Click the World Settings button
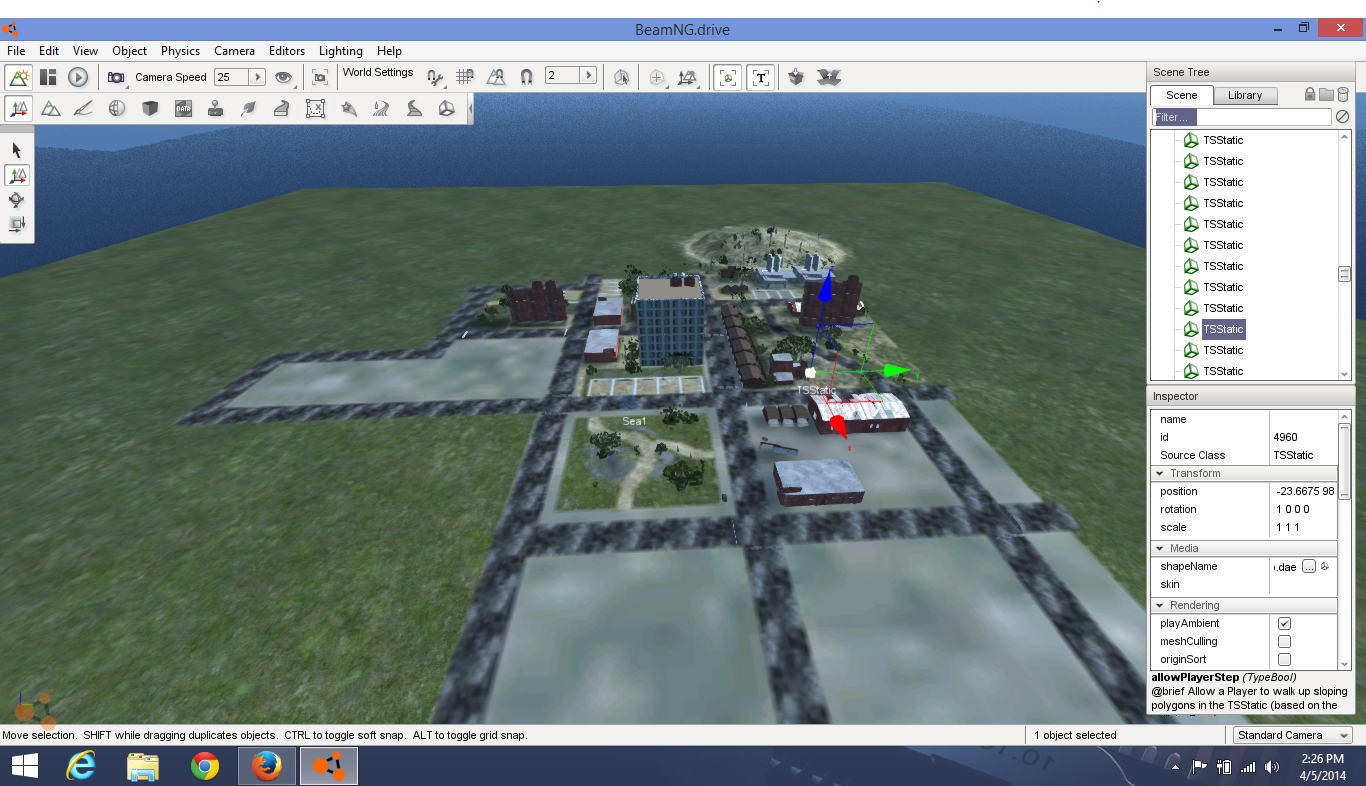Screen dimensions: 1366x786 click(378, 73)
